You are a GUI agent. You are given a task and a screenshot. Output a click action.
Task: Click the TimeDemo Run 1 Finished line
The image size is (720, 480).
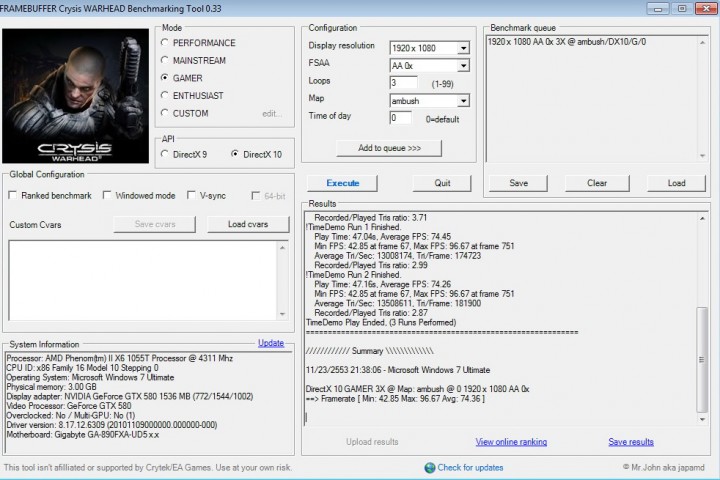click(x=353, y=227)
